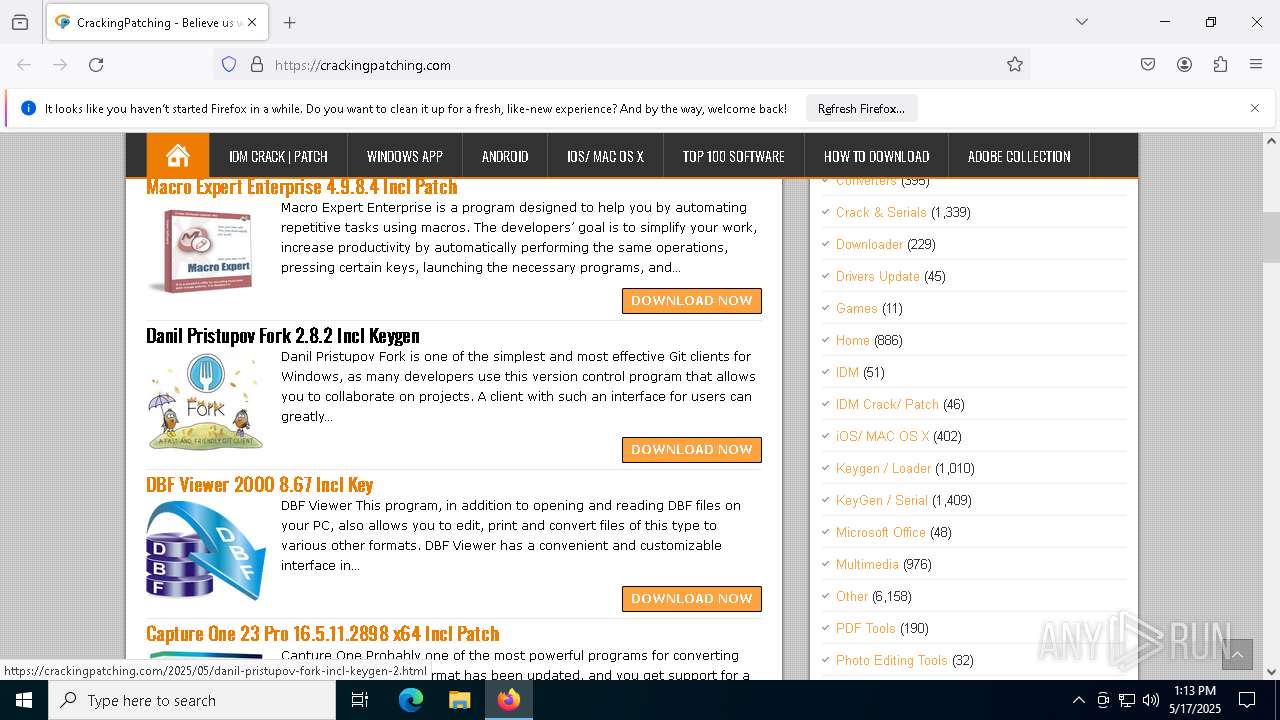Open Task View on the taskbar
Image resolution: width=1280 pixels, height=720 pixels.
pyautogui.click(x=360, y=700)
